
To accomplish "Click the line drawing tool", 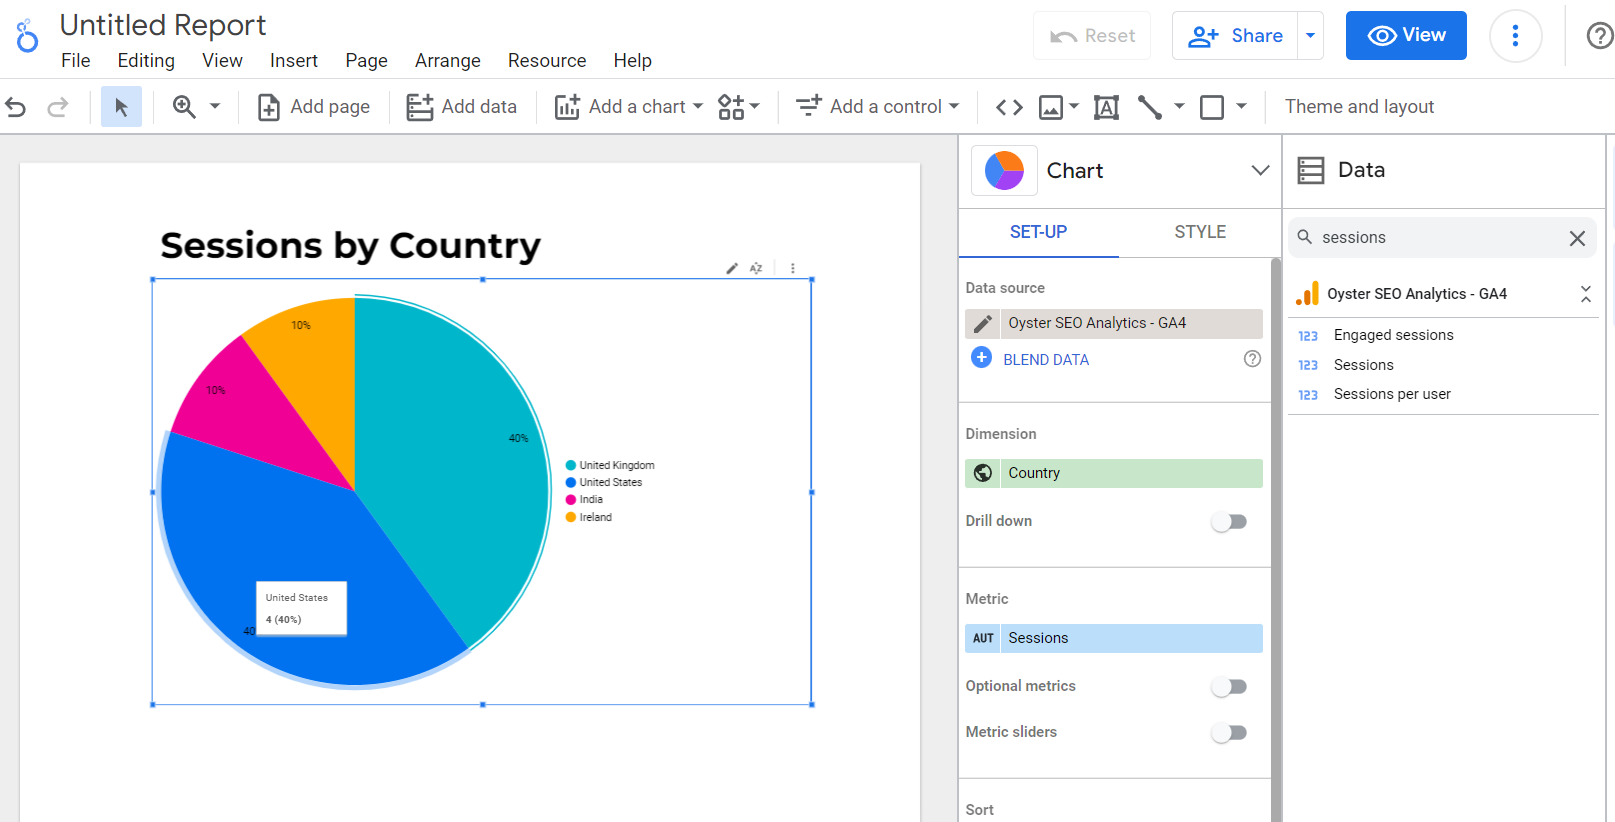I will 1150,107.
